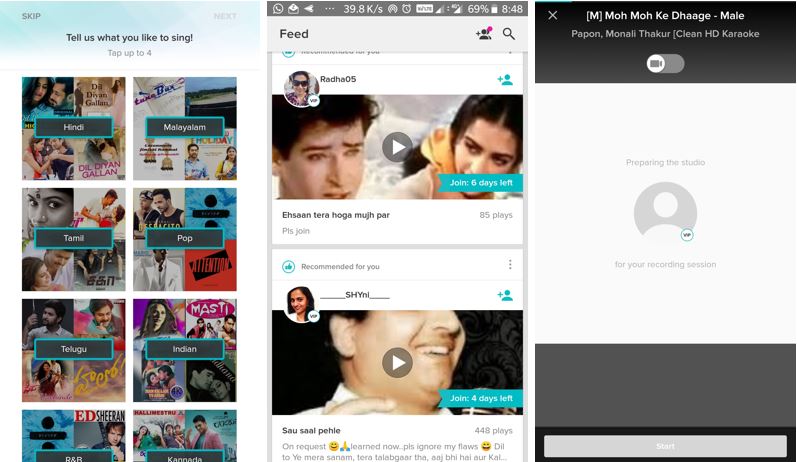797x462 pixels.
Task: Tap the Join: 6 days left banner
Action: click(x=480, y=182)
